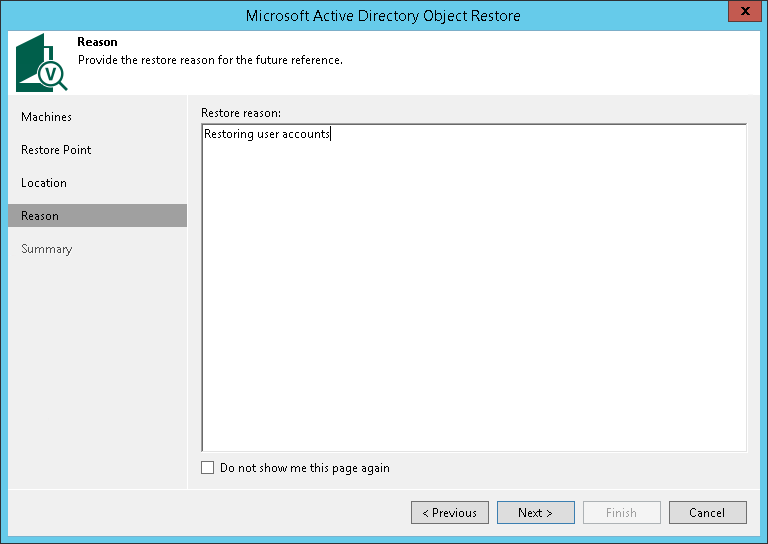The height and width of the screenshot is (544, 768).
Task: Go to the Machines step
Action: click(x=46, y=117)
